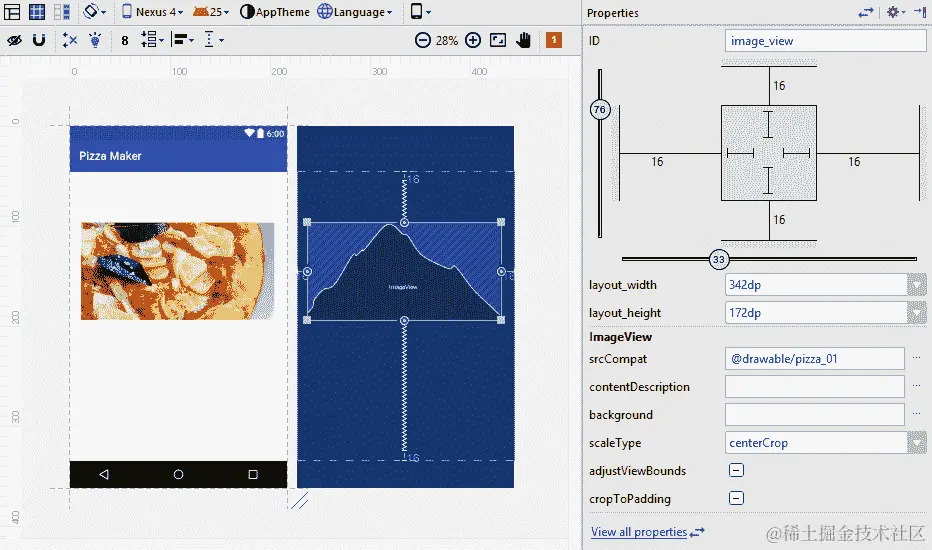
Task: Toggle the left inner width constraint bar
Action: click(x=740, y=153)
